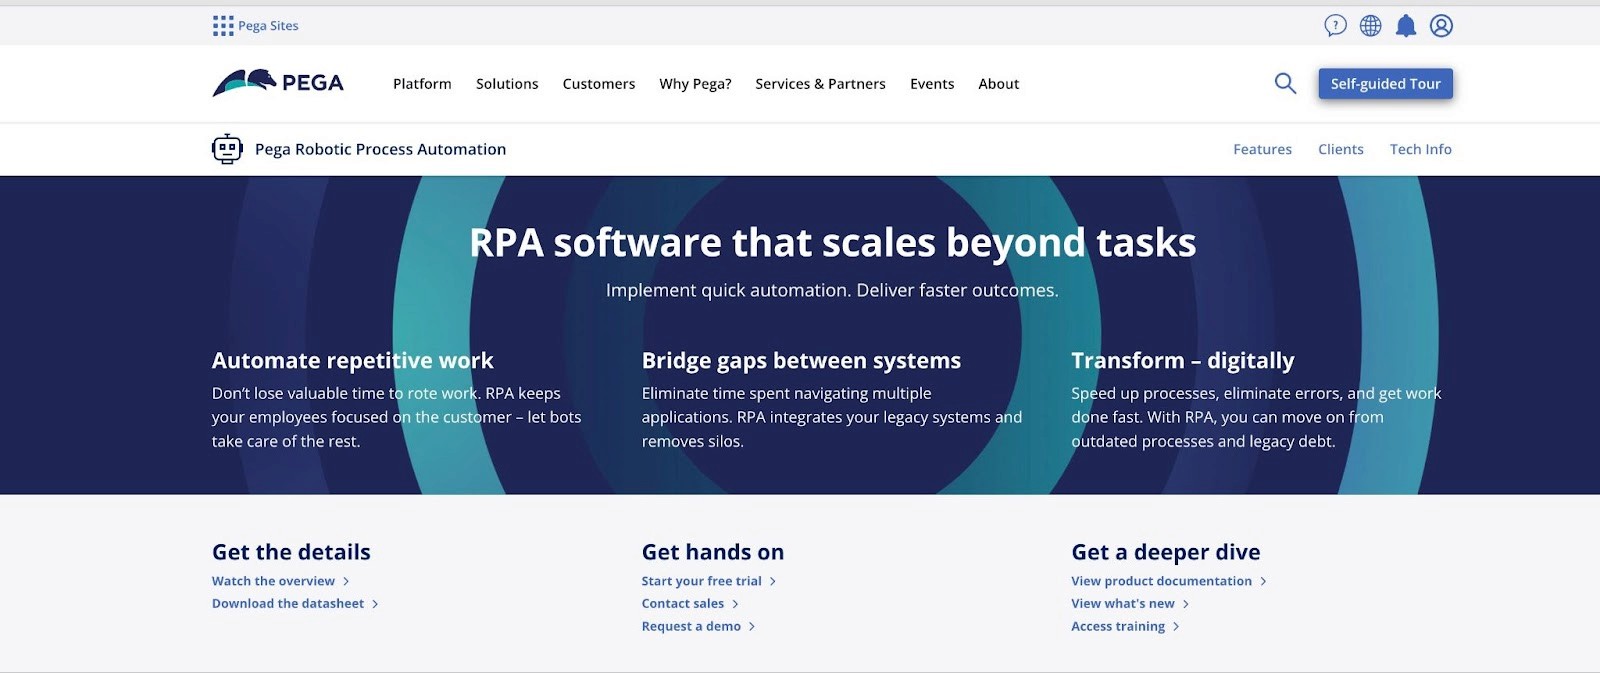Open Watch the overview link
The height and width of the screenshot is (673, 1600).
pyautogui.click(x=273, y=581)
